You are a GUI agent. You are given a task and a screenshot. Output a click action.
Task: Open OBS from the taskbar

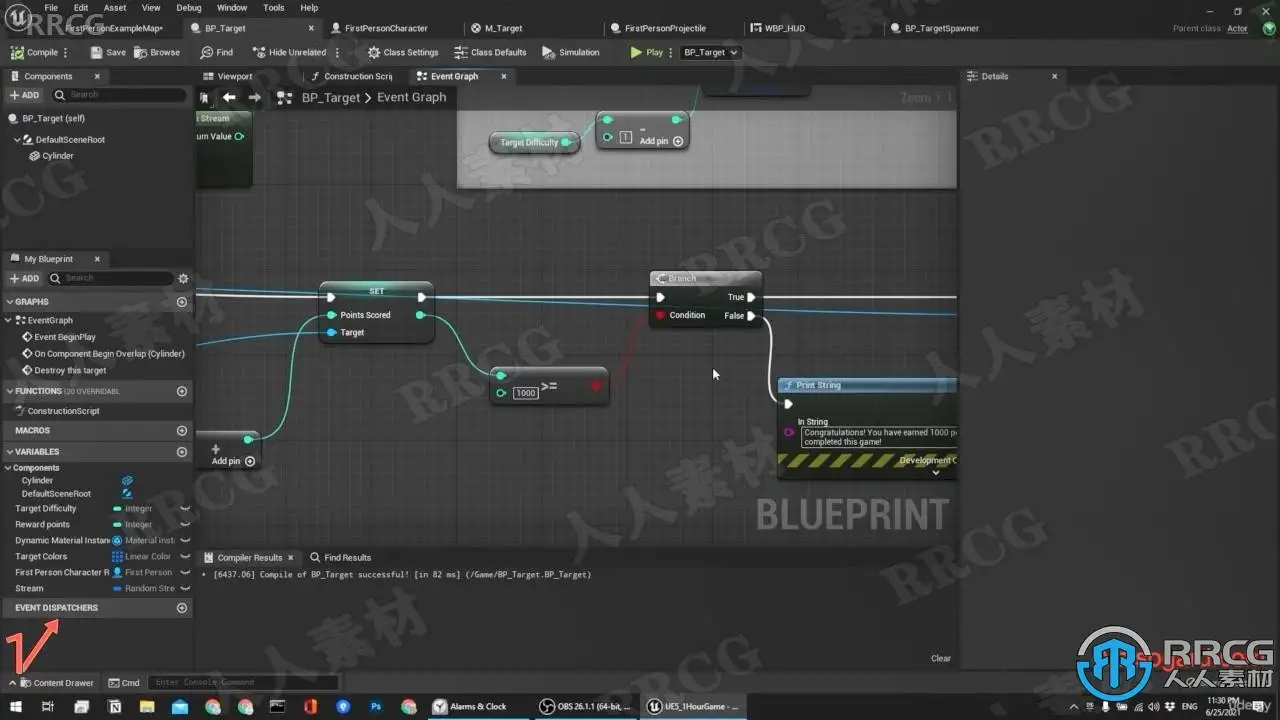(x=584, y=706)
